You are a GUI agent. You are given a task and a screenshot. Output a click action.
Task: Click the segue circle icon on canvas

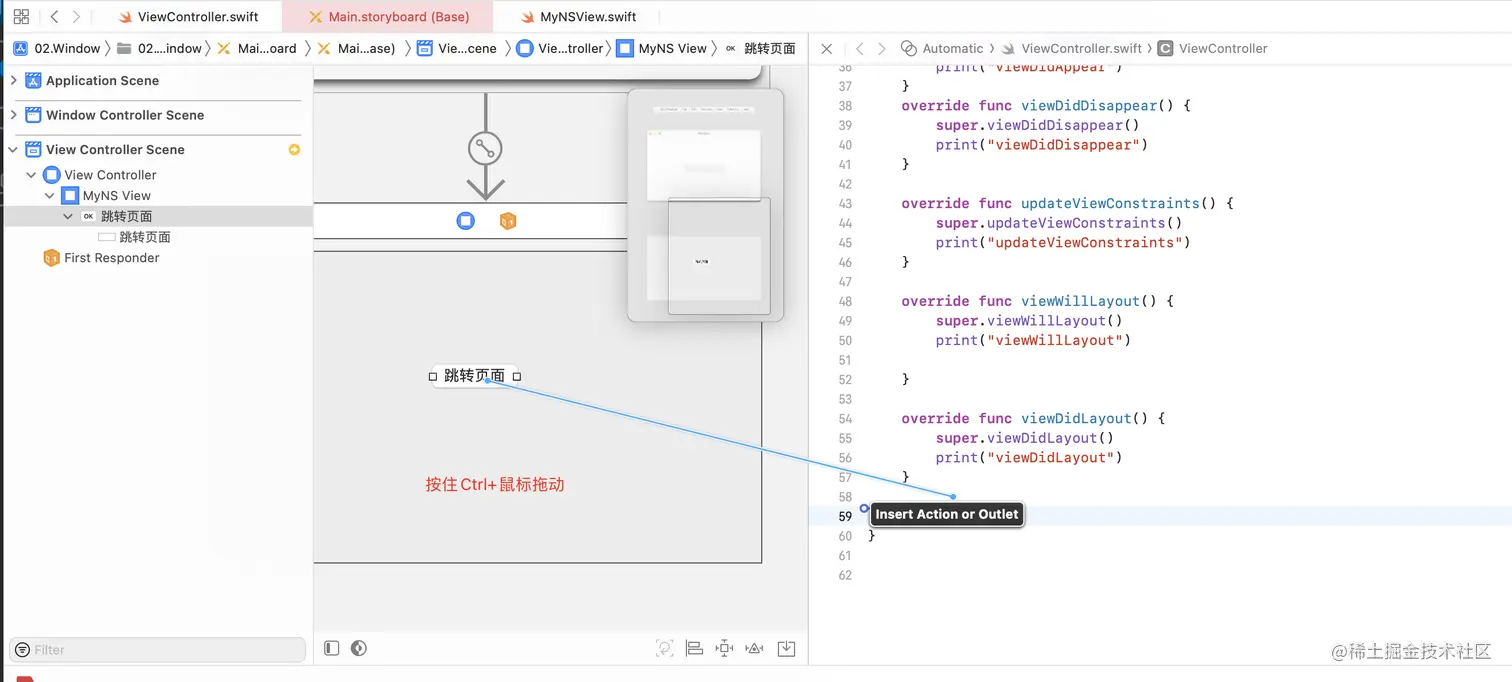coord(485,149)
